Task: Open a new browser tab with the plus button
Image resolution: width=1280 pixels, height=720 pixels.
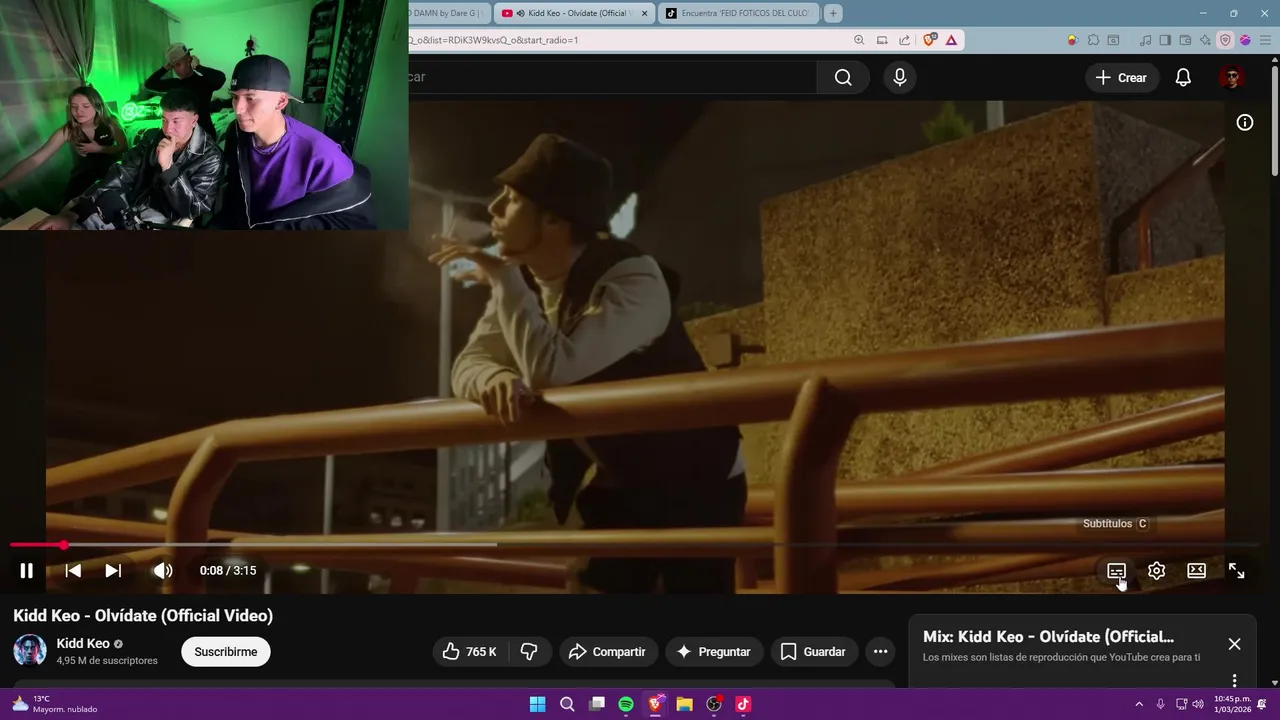Action: 833,13
